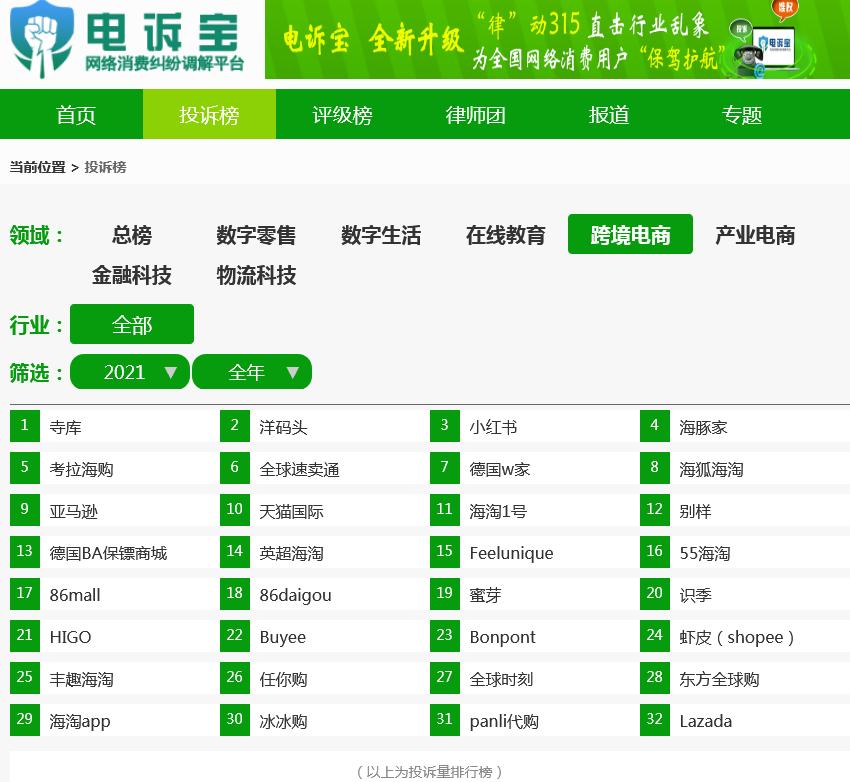The width and height of the screenshot is (850, 782).
Task: Open the 律师团 navigation item
Action: pyautogui.click(x=475, y=114)
